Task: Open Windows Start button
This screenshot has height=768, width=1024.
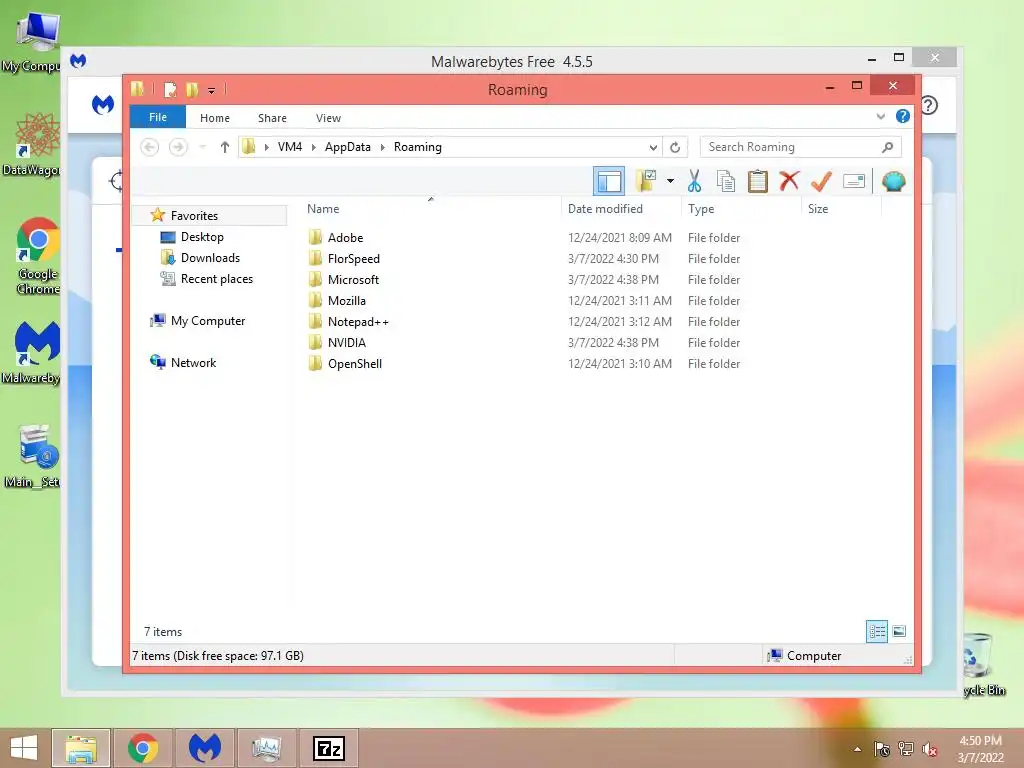Action: [24, 748]
